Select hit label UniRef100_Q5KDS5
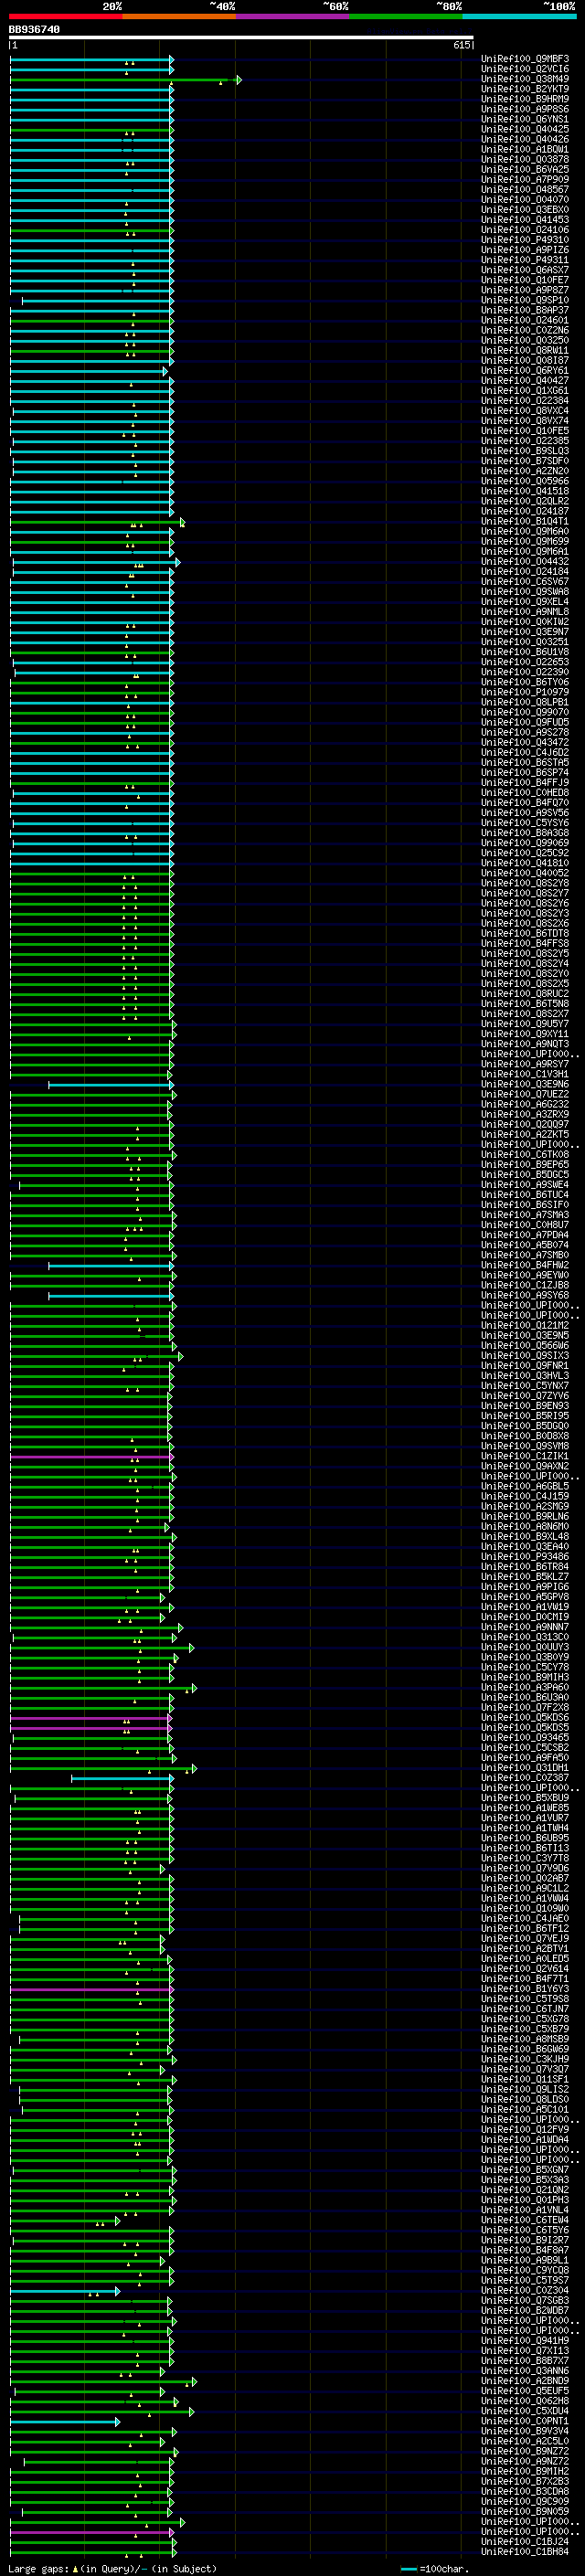 [x=525, y=1728]
